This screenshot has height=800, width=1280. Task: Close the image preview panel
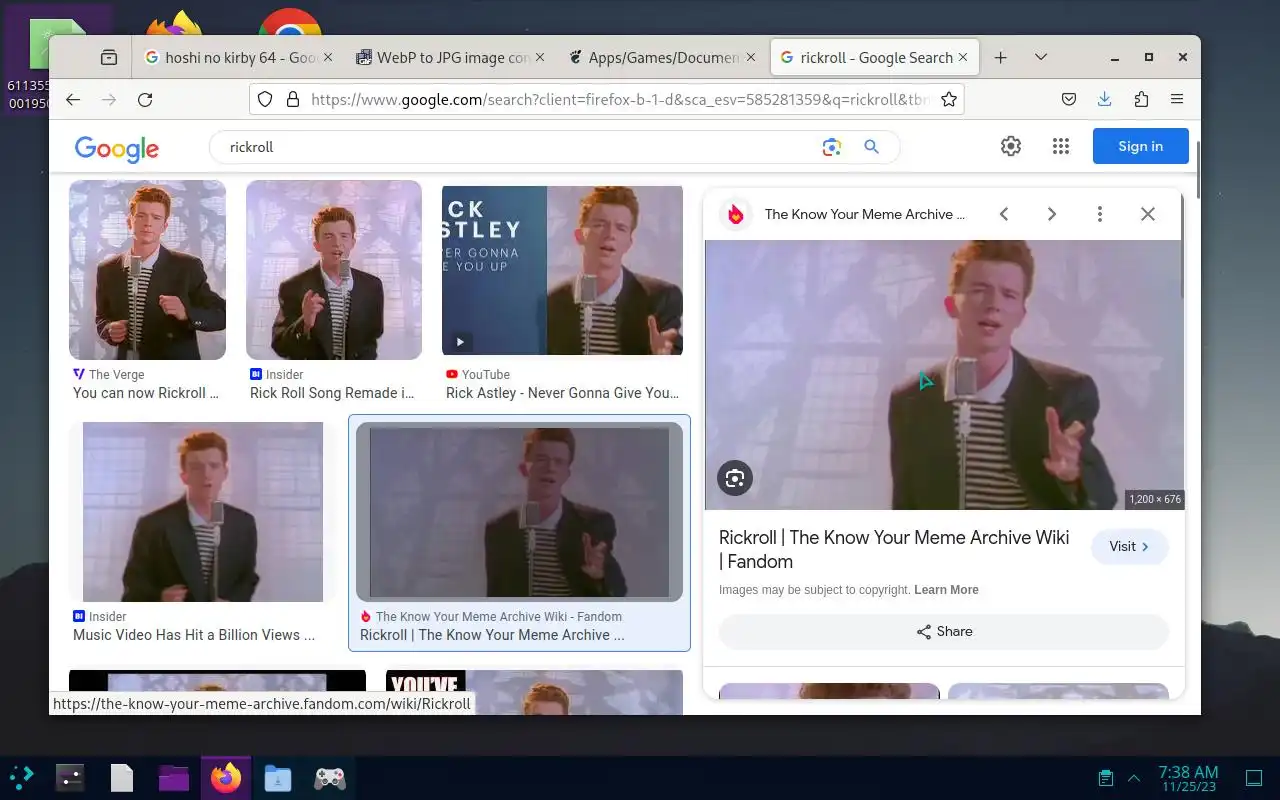coord(1148,214)
